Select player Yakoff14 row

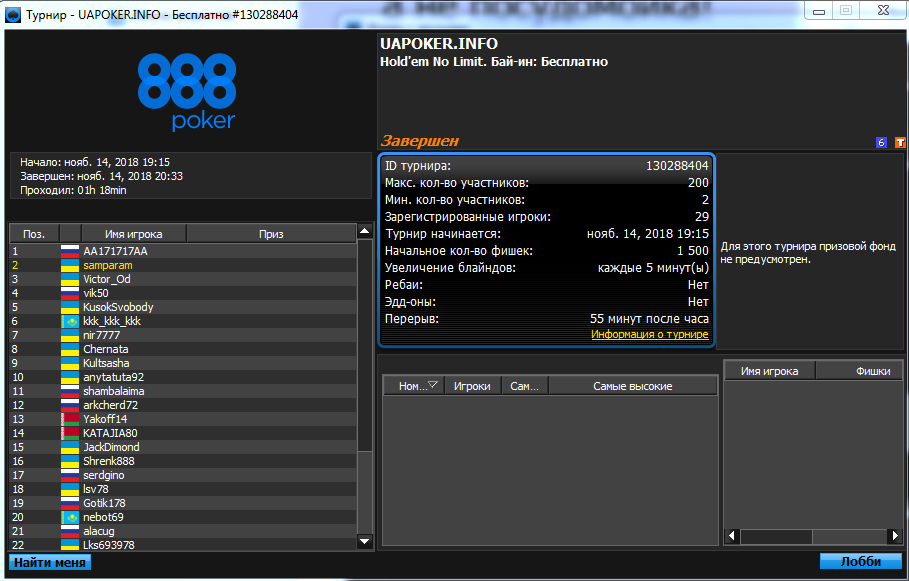tap(183, 419)
